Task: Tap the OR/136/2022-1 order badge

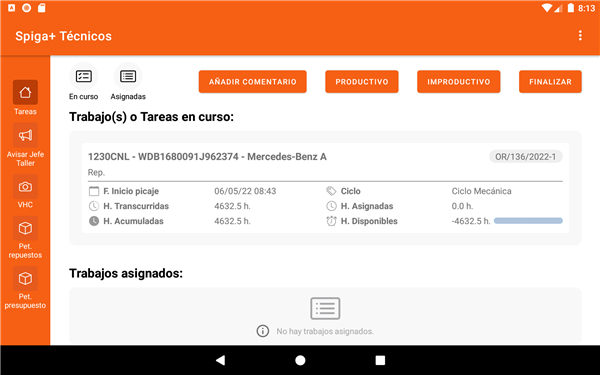Action: point(525,157)
